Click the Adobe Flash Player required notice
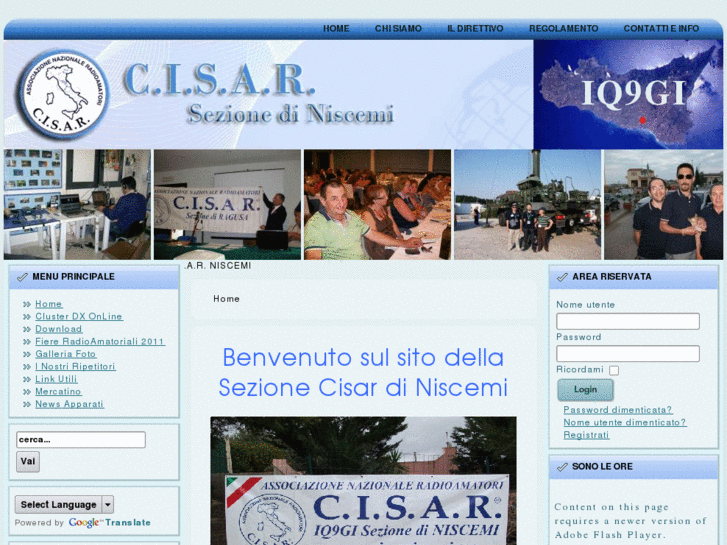727x545 pixels. [631, 521]
